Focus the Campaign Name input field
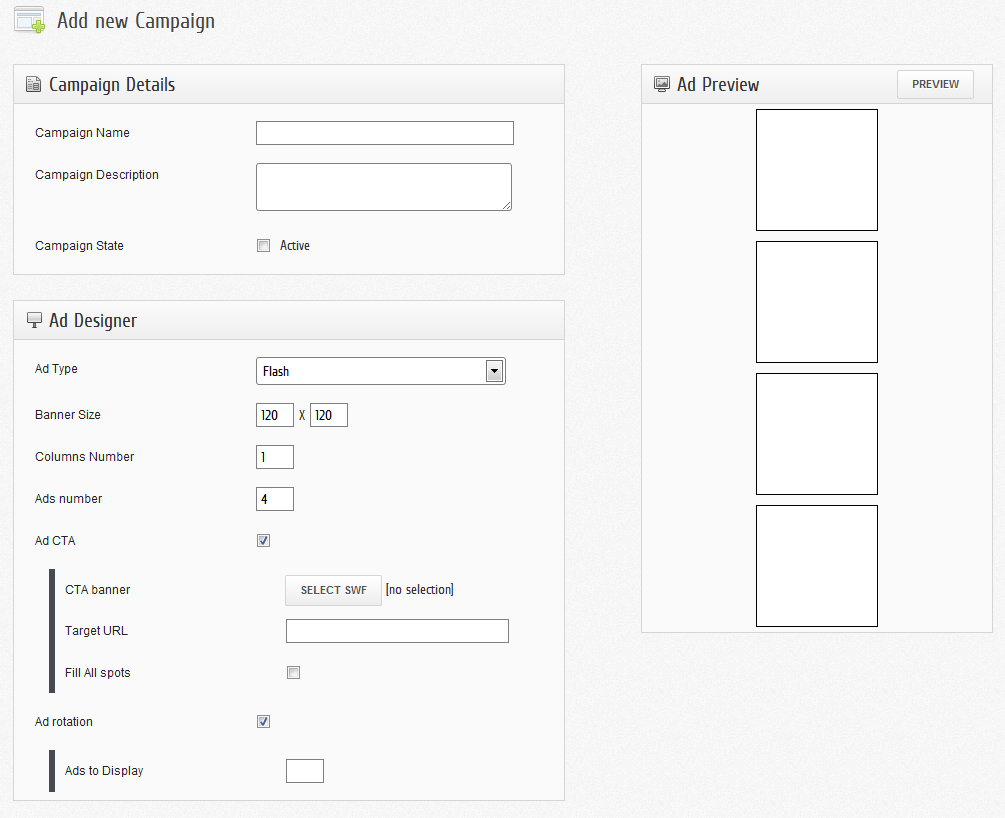1005x818 pixels. point(385,133)
